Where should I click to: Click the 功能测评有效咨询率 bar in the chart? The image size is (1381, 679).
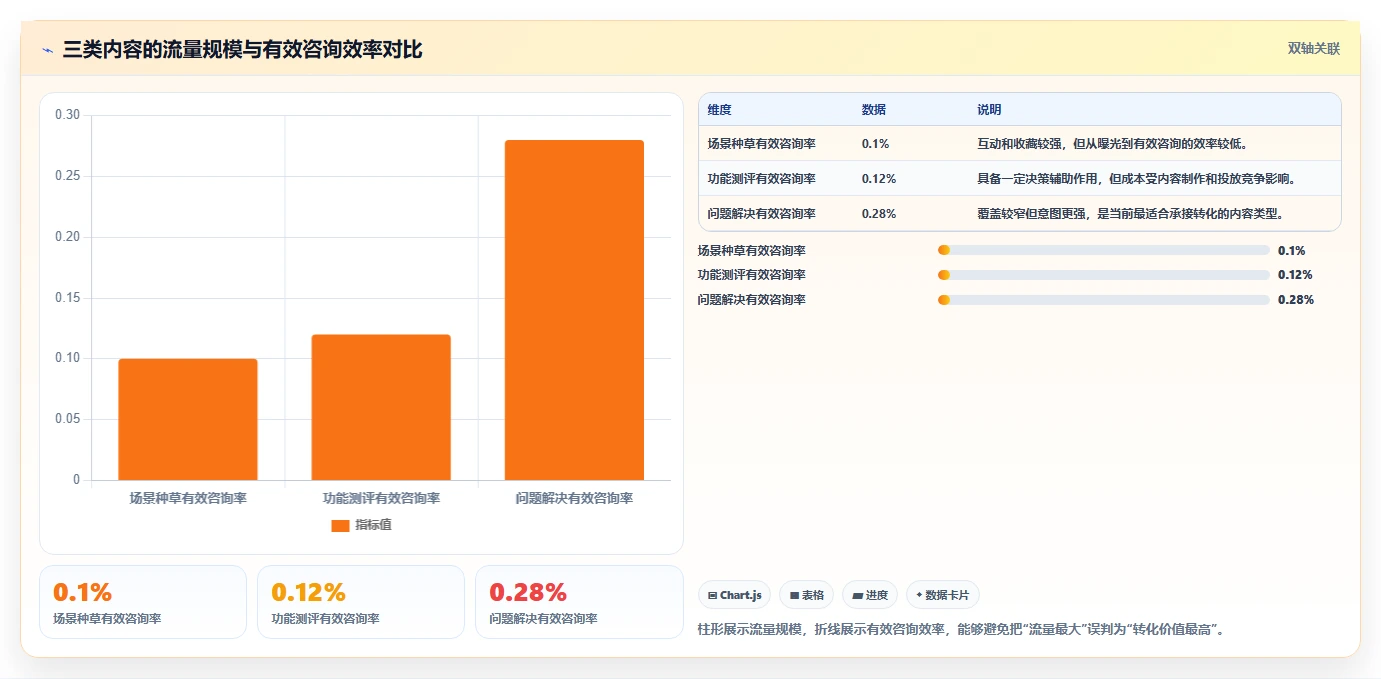[381, 407]
